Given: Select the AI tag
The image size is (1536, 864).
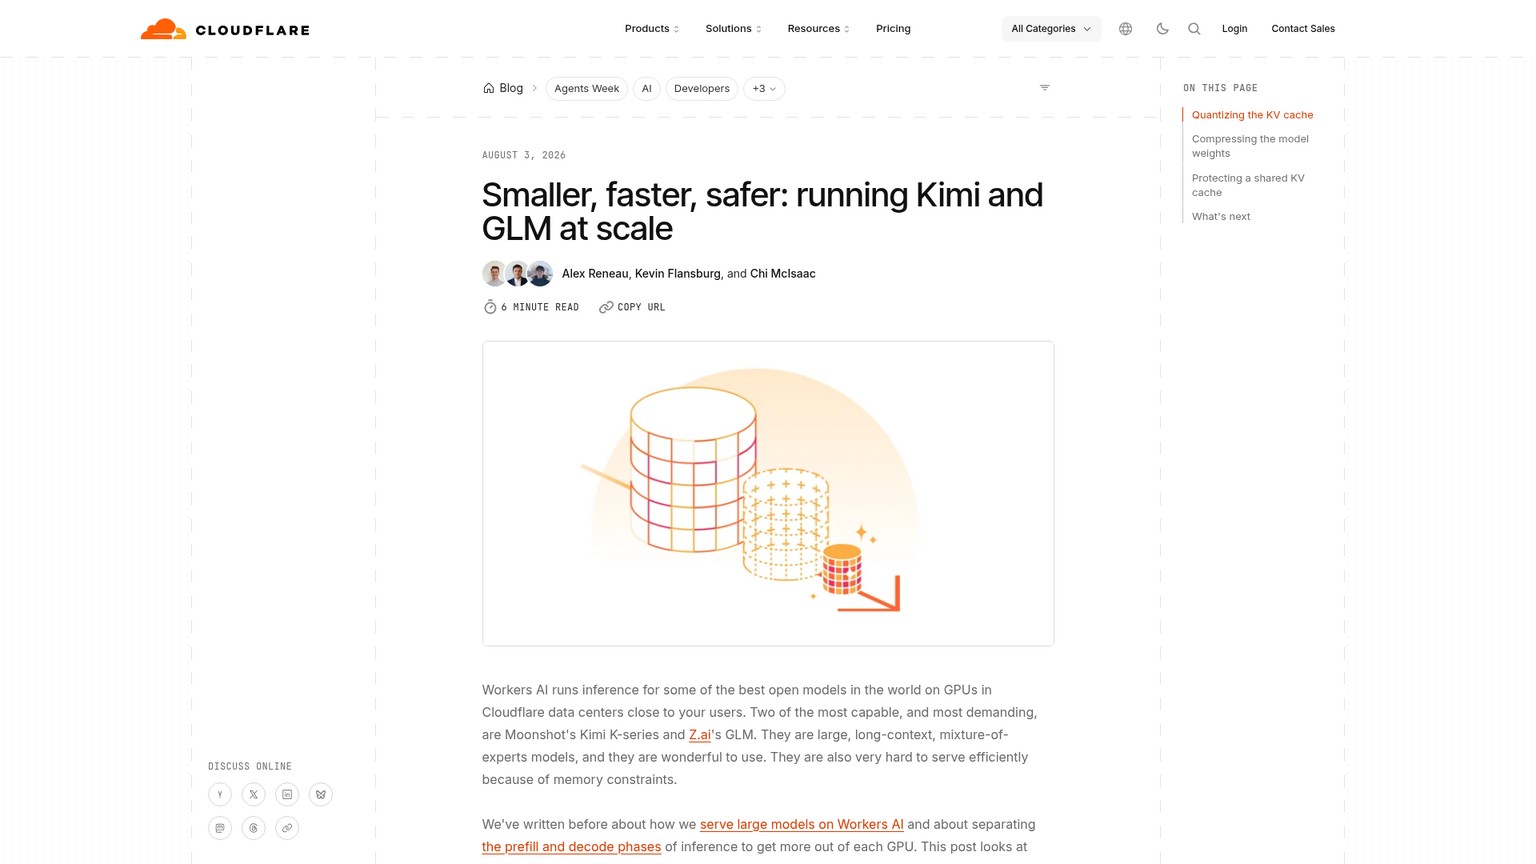Looking at the screenshot, I should [647, 89].
